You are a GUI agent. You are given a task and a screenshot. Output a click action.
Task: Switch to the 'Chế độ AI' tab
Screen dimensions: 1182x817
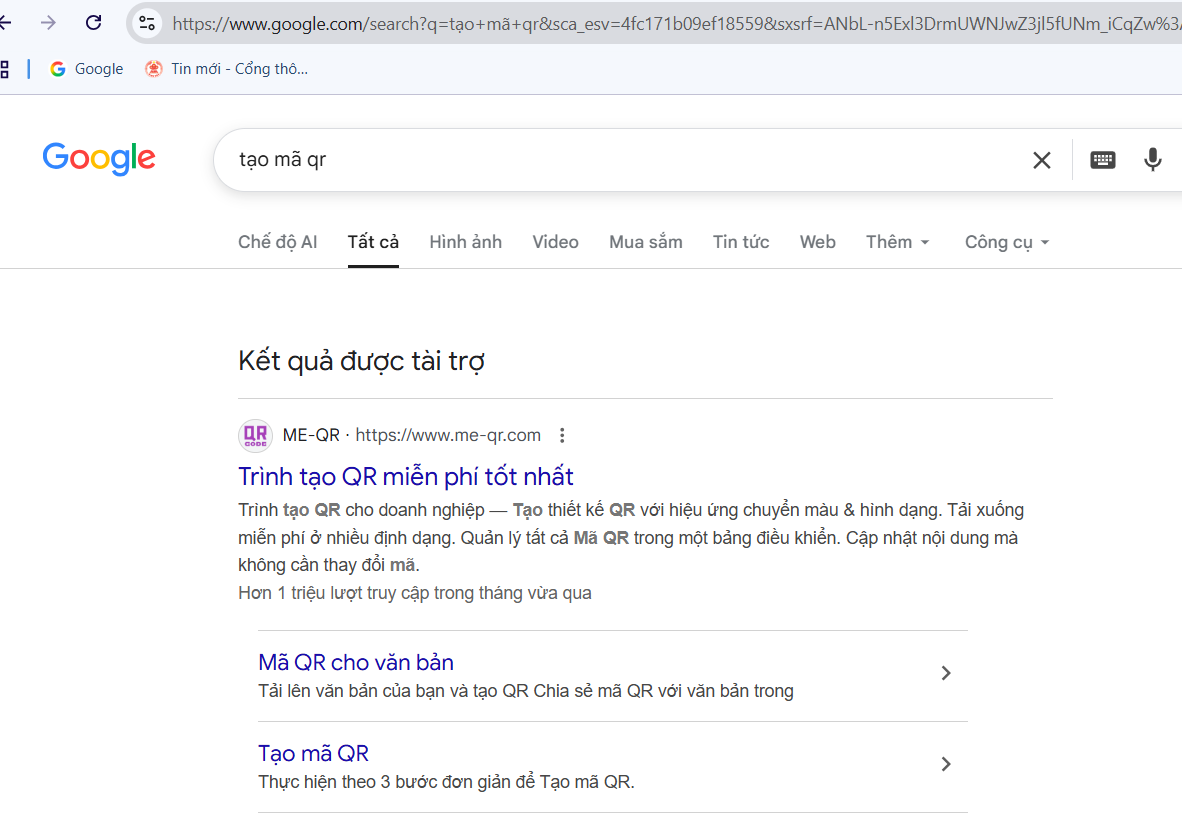[277, 242]
